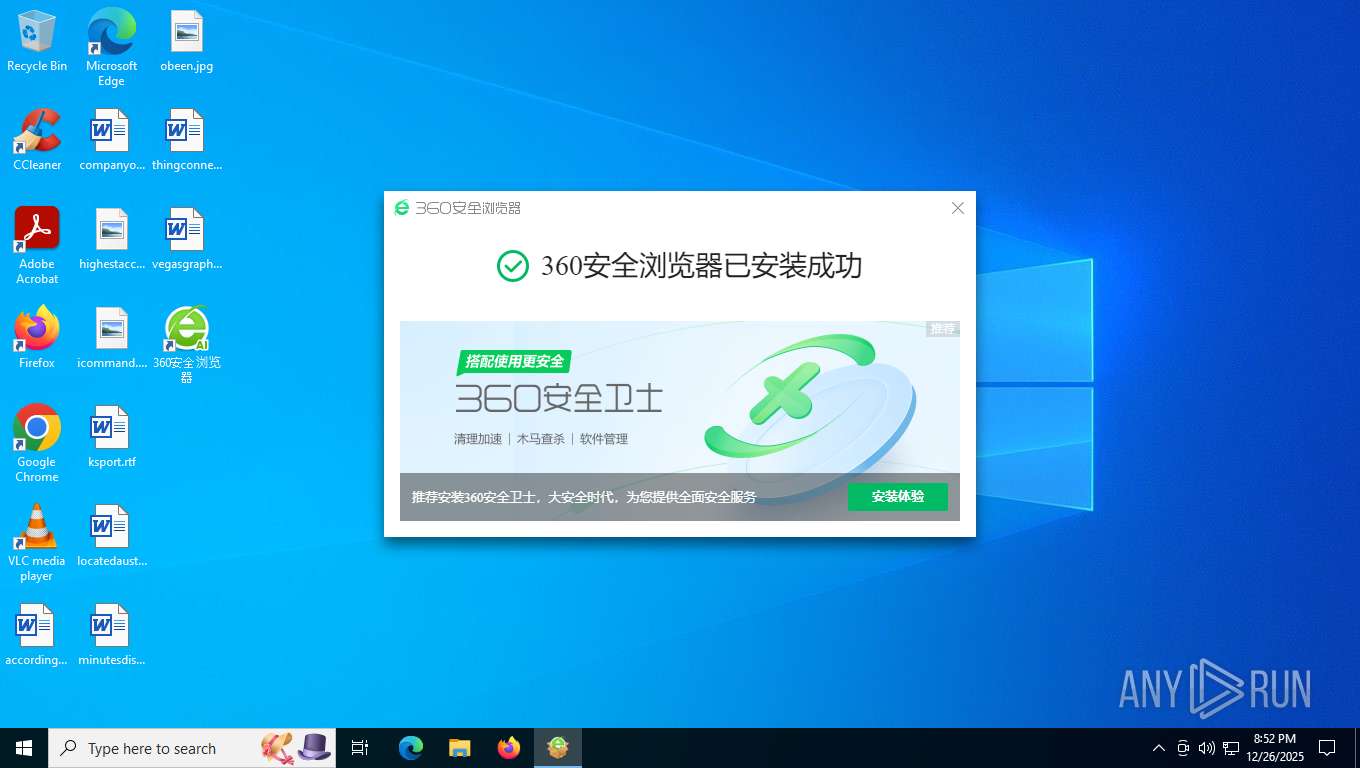Close the 360安全浏览器 installer dialog
Screen dimensions: 1360x768
[957, 208]
